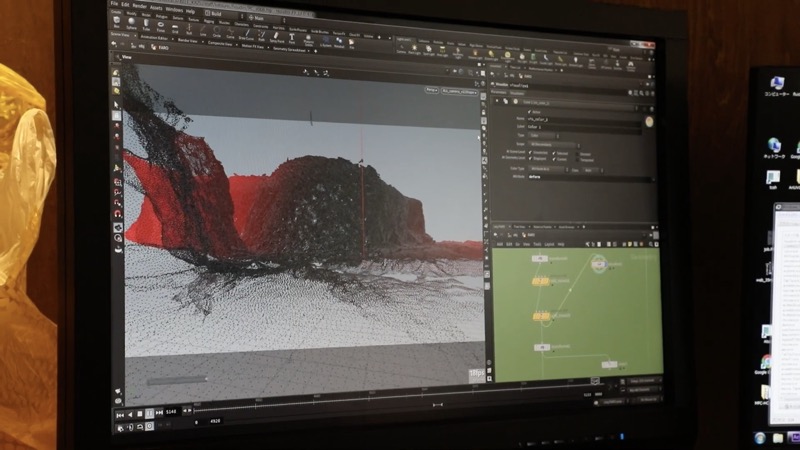Screen dimensions: 800x450
Task: Select the Null shelf tool
Action: [x=189, y=30]
